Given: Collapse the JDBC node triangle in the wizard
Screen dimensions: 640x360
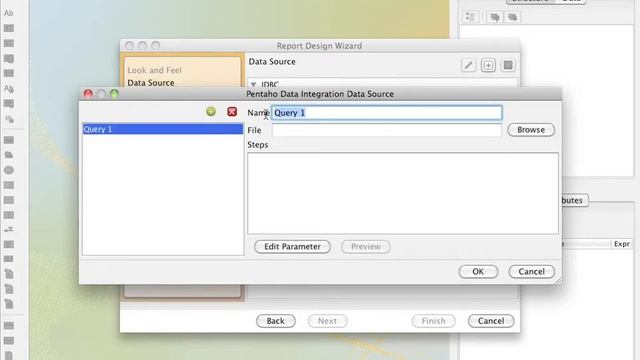Looking at the screenshot, I should tap(253, 84).
